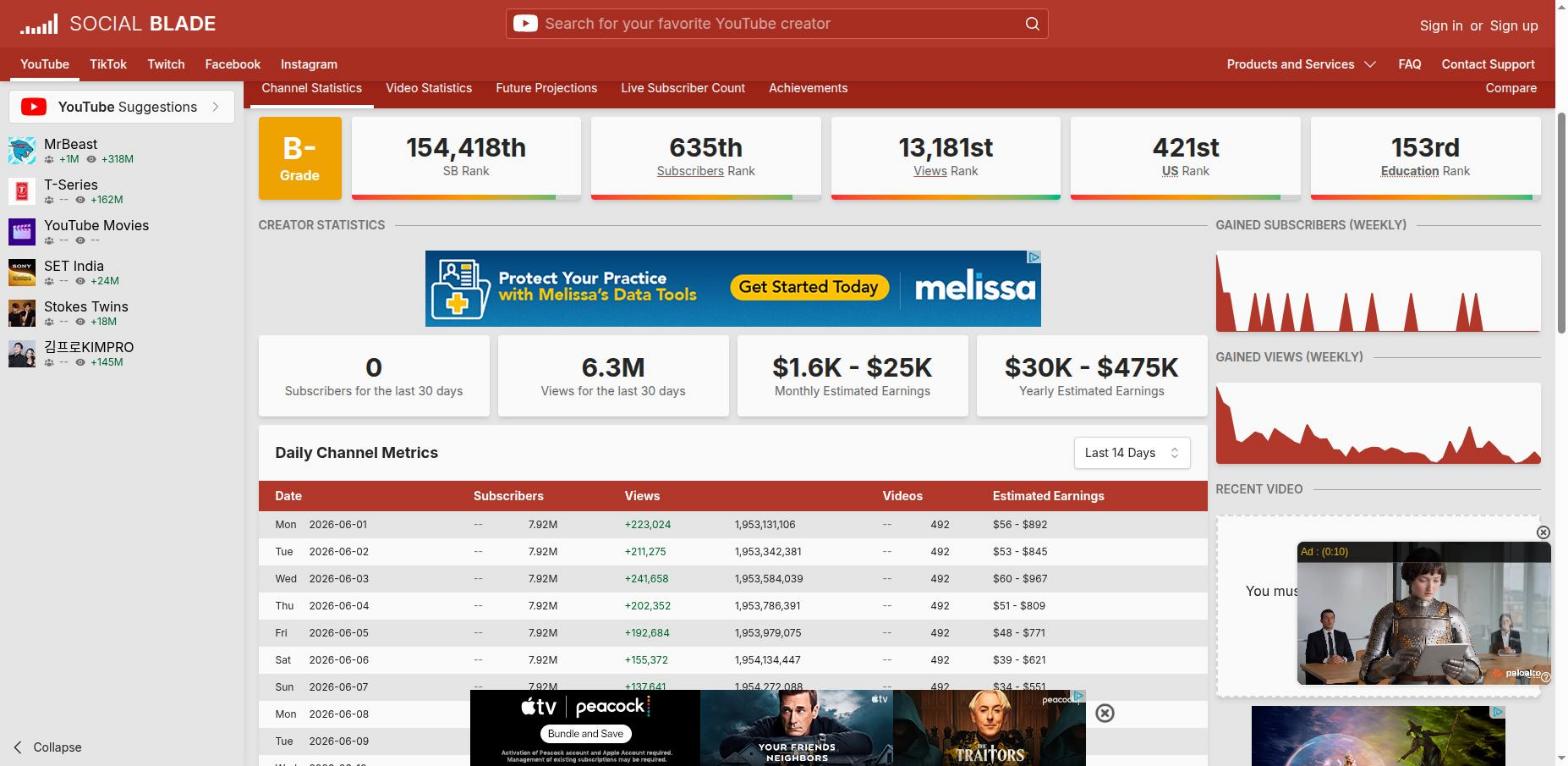This screenshot has width=1568, height=766.
Task: Click the Gained Subscribers weekly chart
Action: 1378,291
